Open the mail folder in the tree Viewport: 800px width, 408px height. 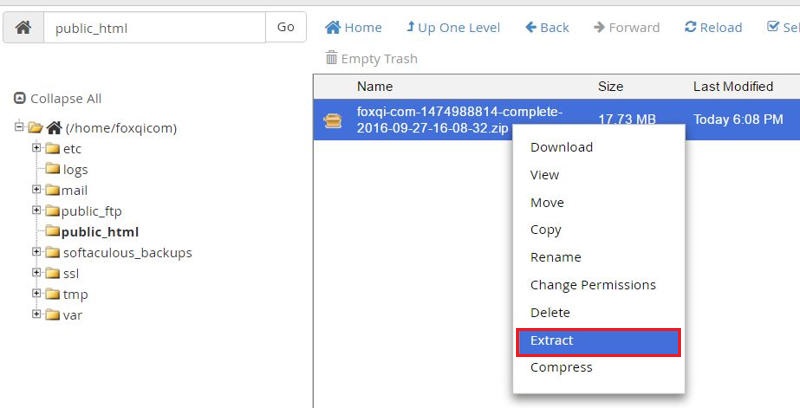tap(74, 191)
